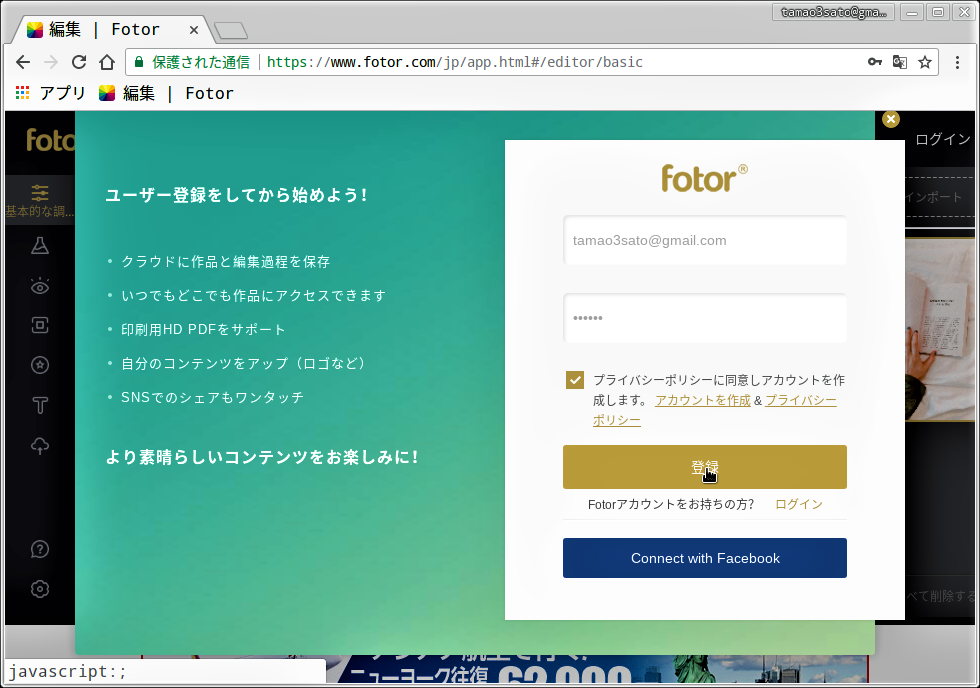Open the beauty eye tool in sidebar
Viewport: 980px width, 688px height.
coord(40,286)
